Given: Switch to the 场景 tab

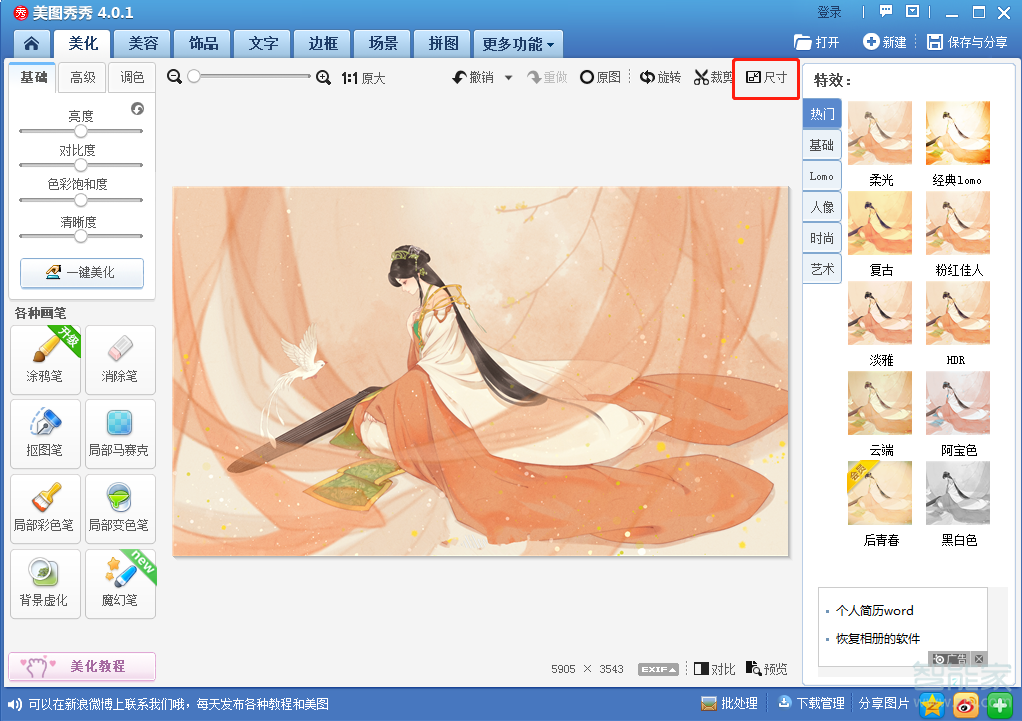Looking at the screenshot, I should click(x=383, y=44).
